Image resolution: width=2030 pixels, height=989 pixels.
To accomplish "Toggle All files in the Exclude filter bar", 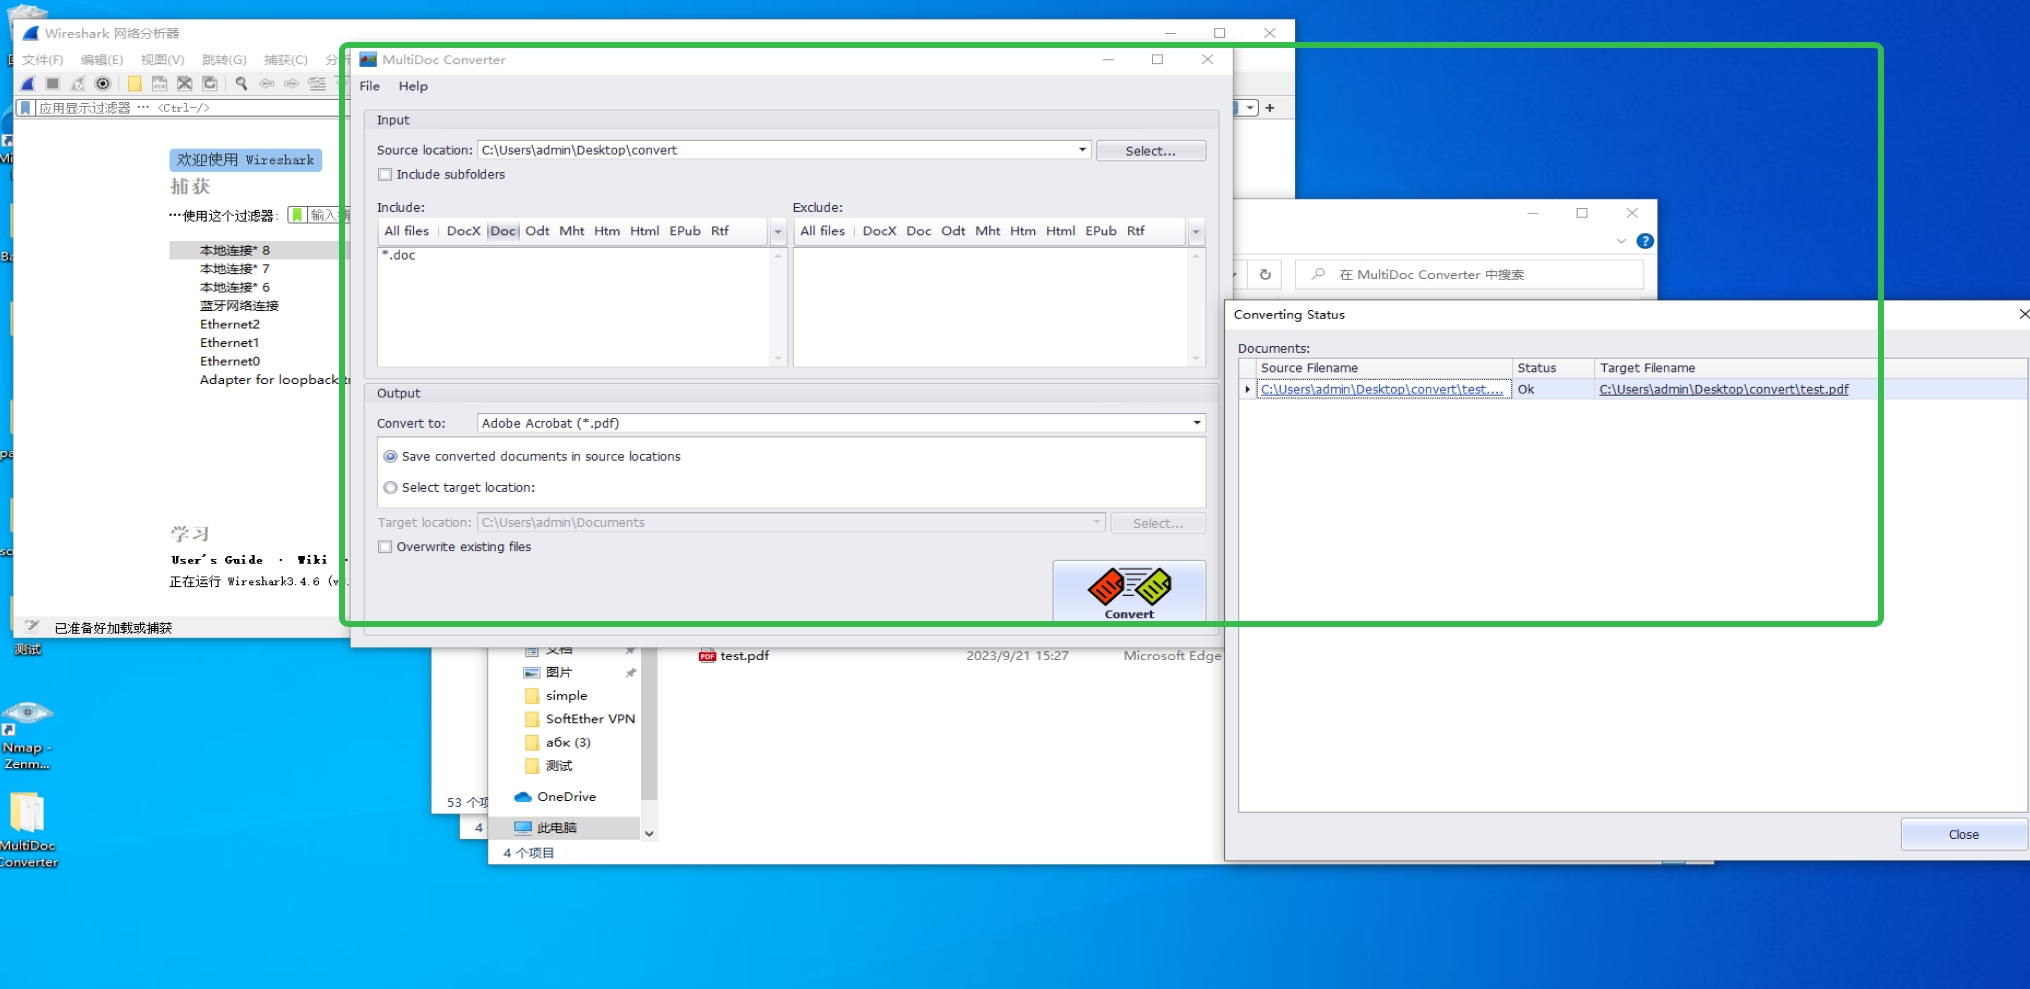I will coord(823,231).
